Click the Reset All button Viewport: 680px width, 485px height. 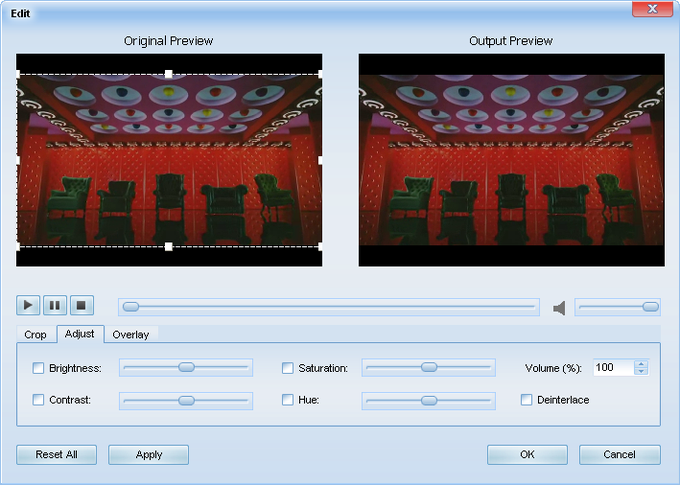pyautogui.click(x=56, y=455)
